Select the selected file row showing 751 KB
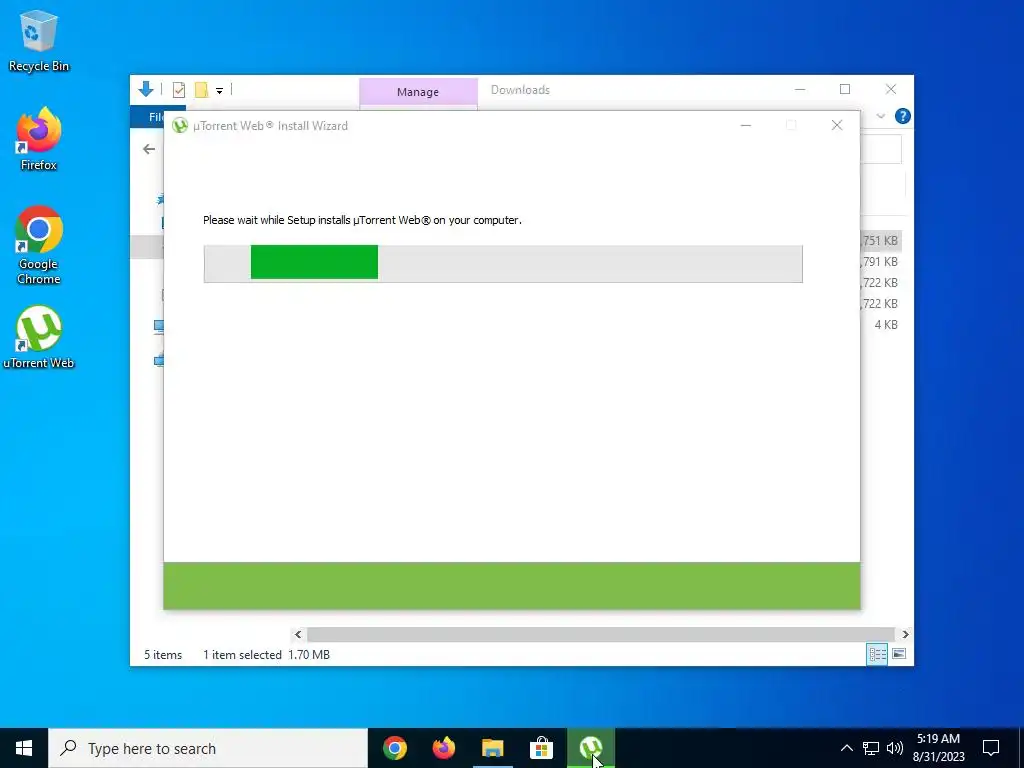This screenshot has width=1024, height=768. (x=881, y=241)
